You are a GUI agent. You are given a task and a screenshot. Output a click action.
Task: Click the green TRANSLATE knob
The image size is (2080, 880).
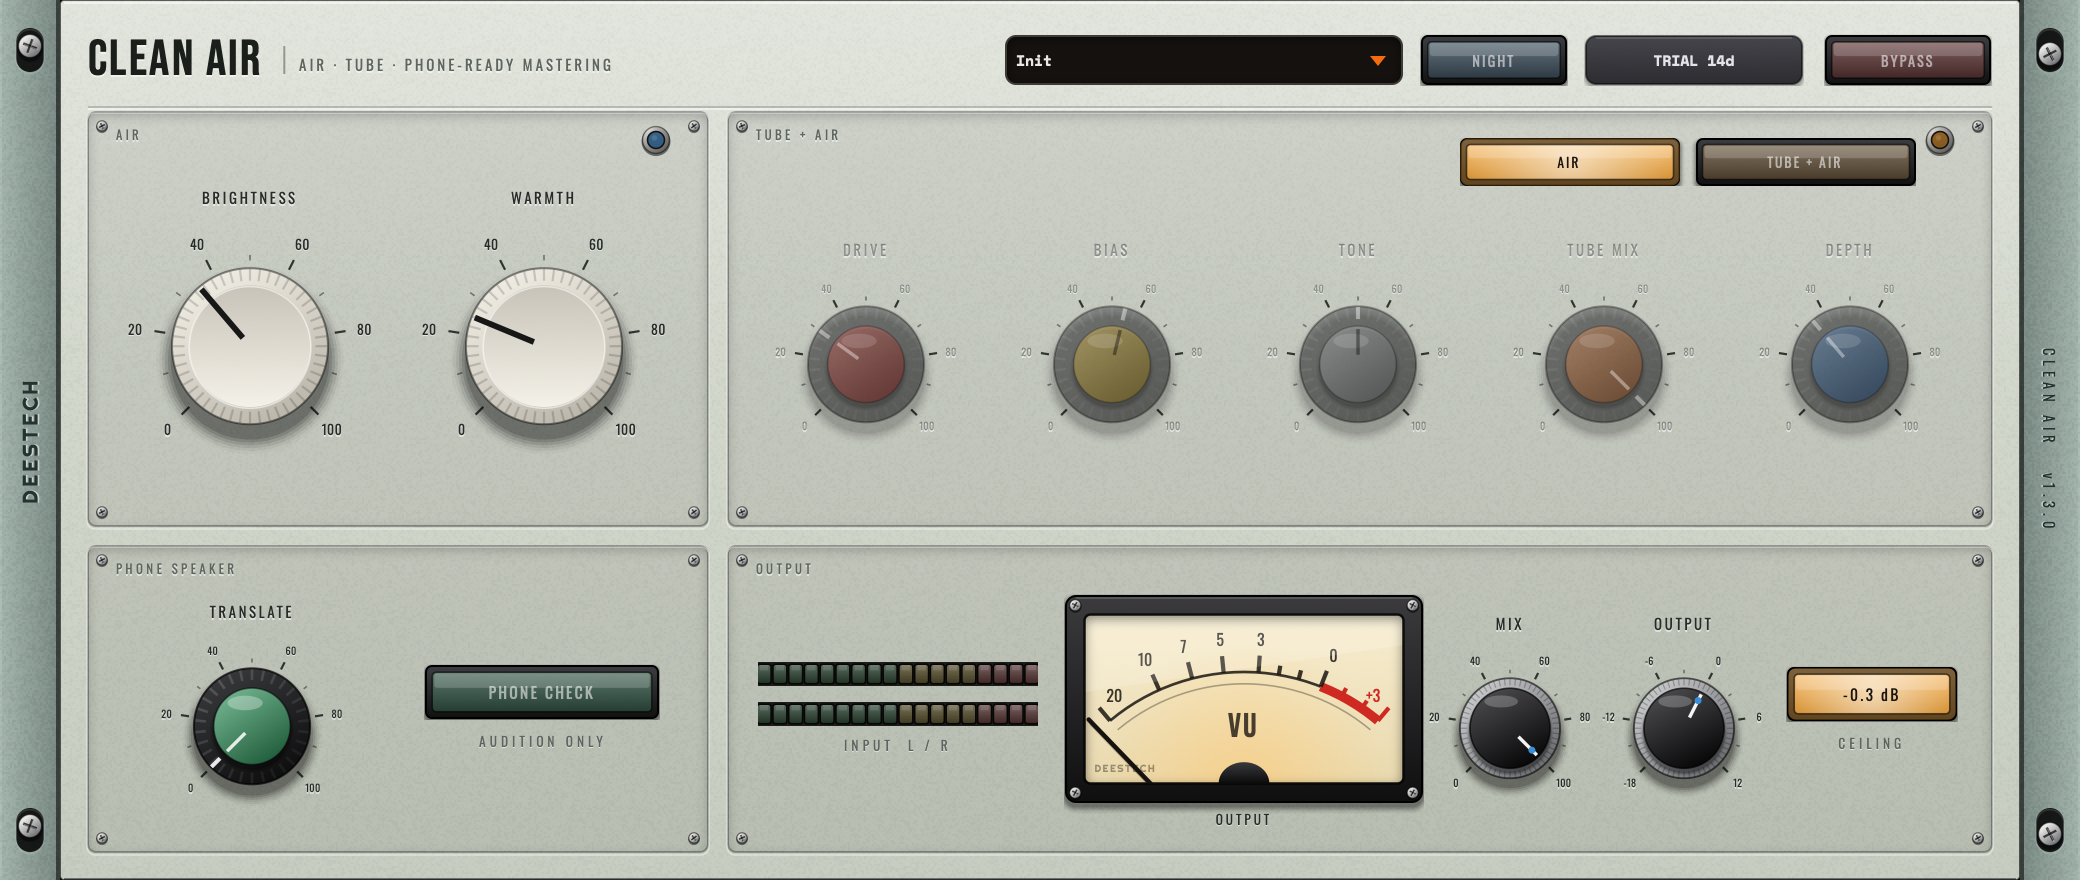pos(252,726)
